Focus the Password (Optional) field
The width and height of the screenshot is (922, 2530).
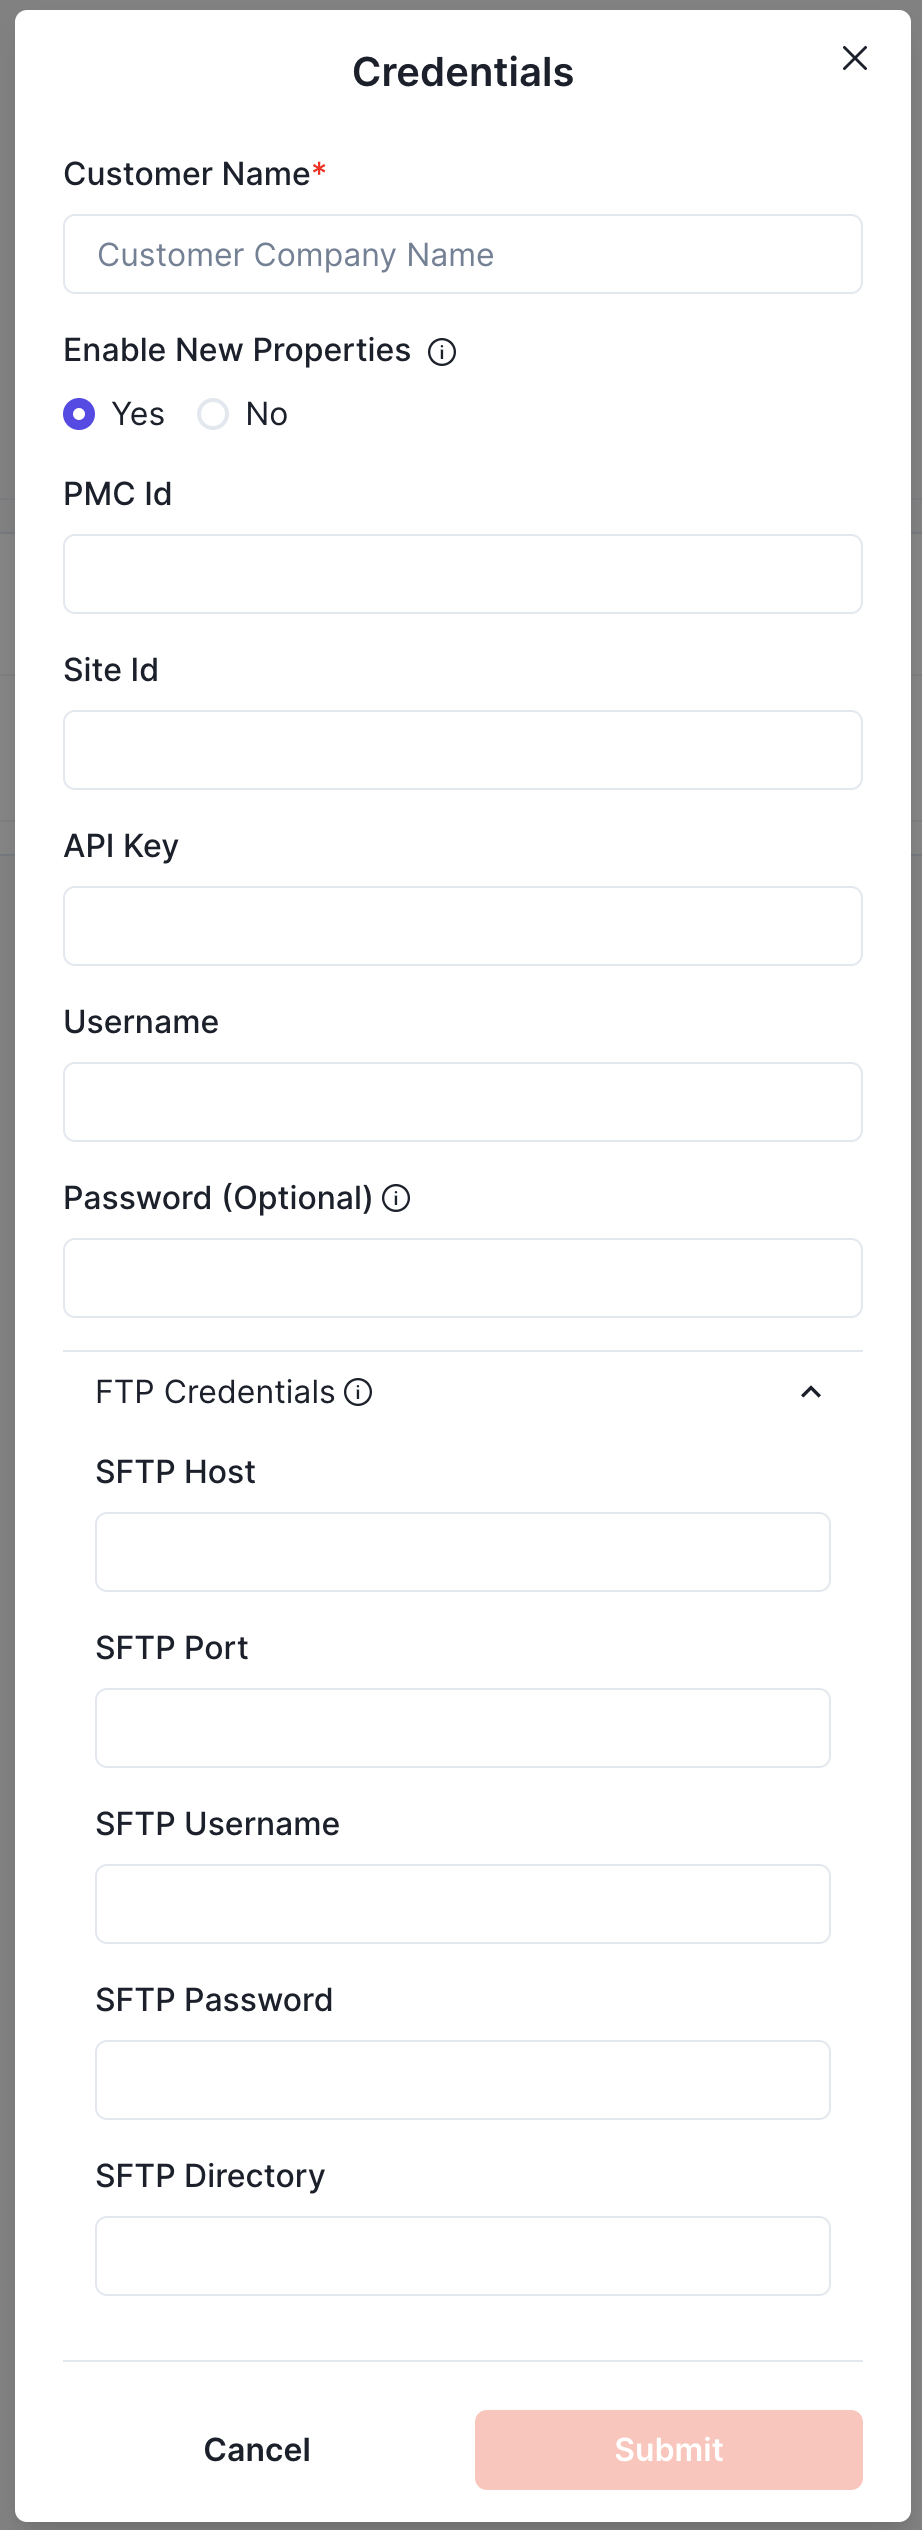coord(462,1278)
